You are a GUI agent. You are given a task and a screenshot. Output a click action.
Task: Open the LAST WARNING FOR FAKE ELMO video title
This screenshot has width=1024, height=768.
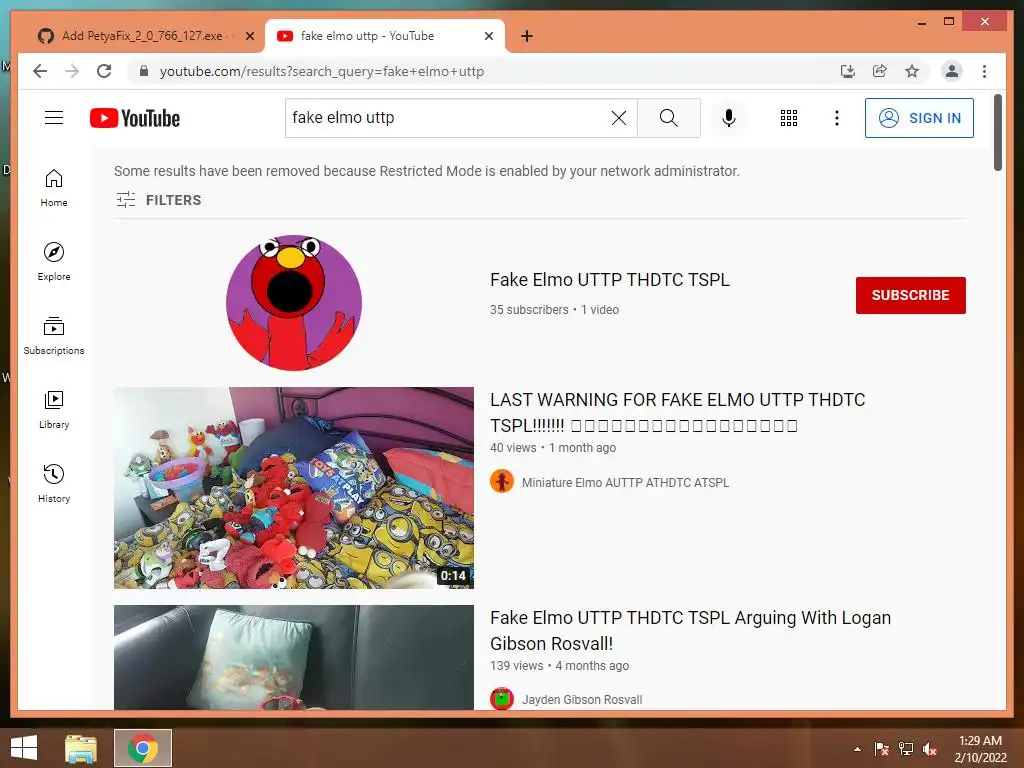pos(677,412)
